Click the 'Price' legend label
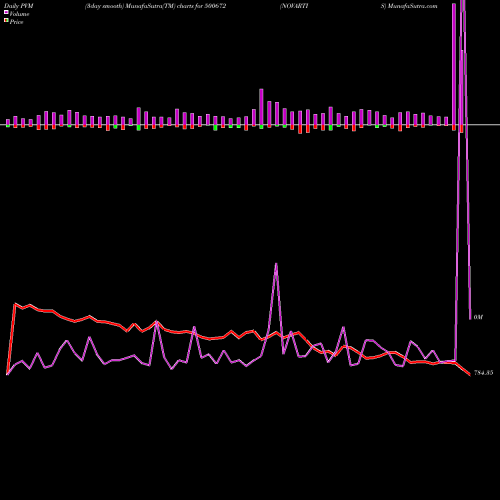This screenshot has height=500, width=500. [x=17, y=22]
